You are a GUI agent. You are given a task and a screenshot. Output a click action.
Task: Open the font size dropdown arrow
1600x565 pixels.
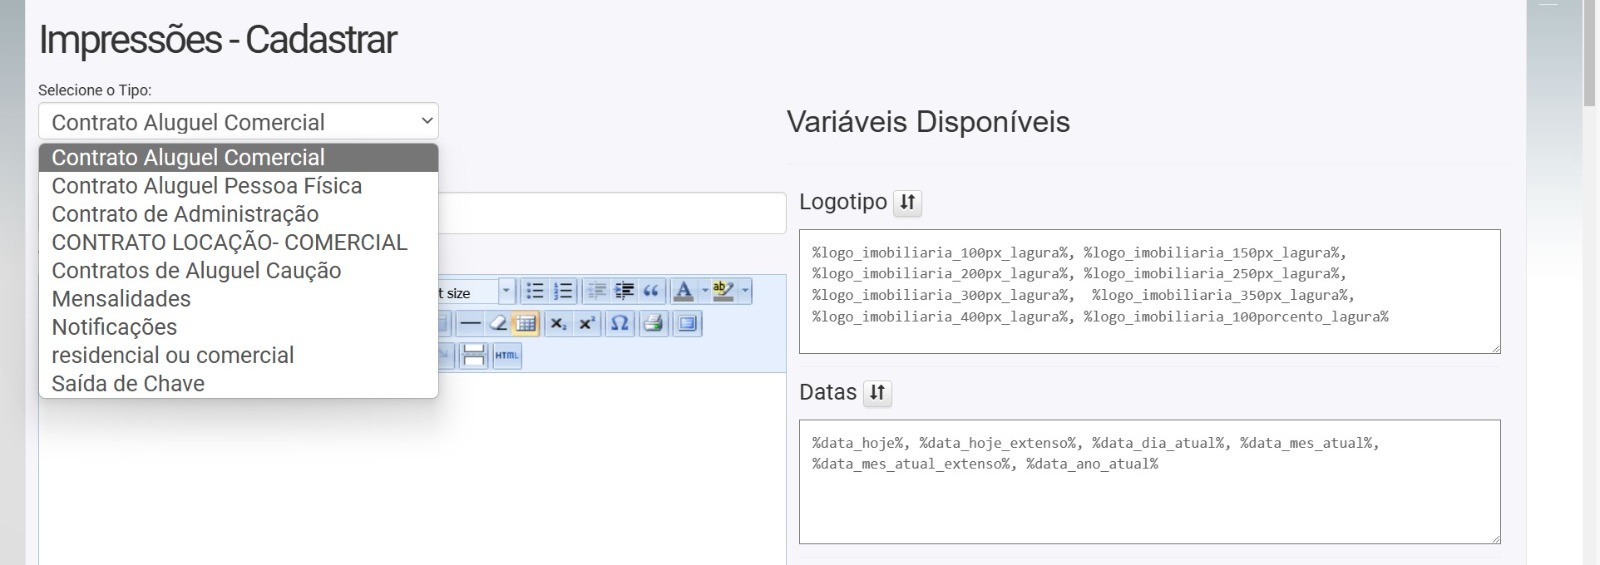[506, 291]
